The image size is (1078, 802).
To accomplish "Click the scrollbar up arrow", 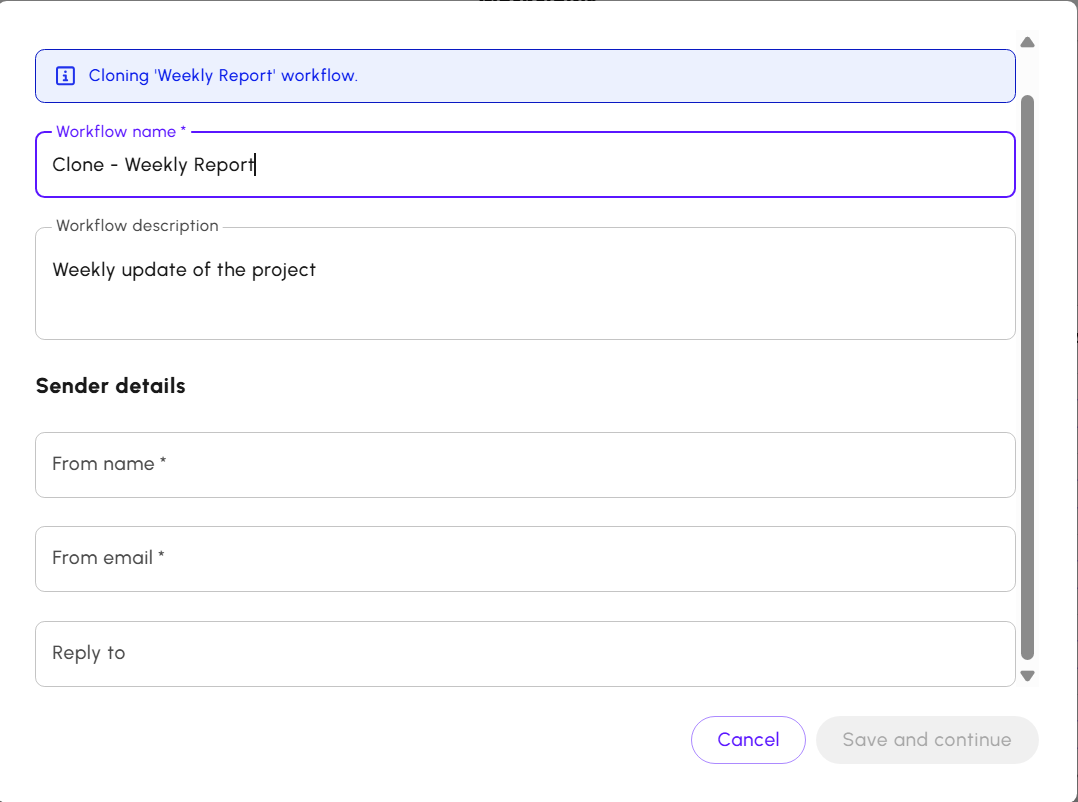I will coord(1027,42).
